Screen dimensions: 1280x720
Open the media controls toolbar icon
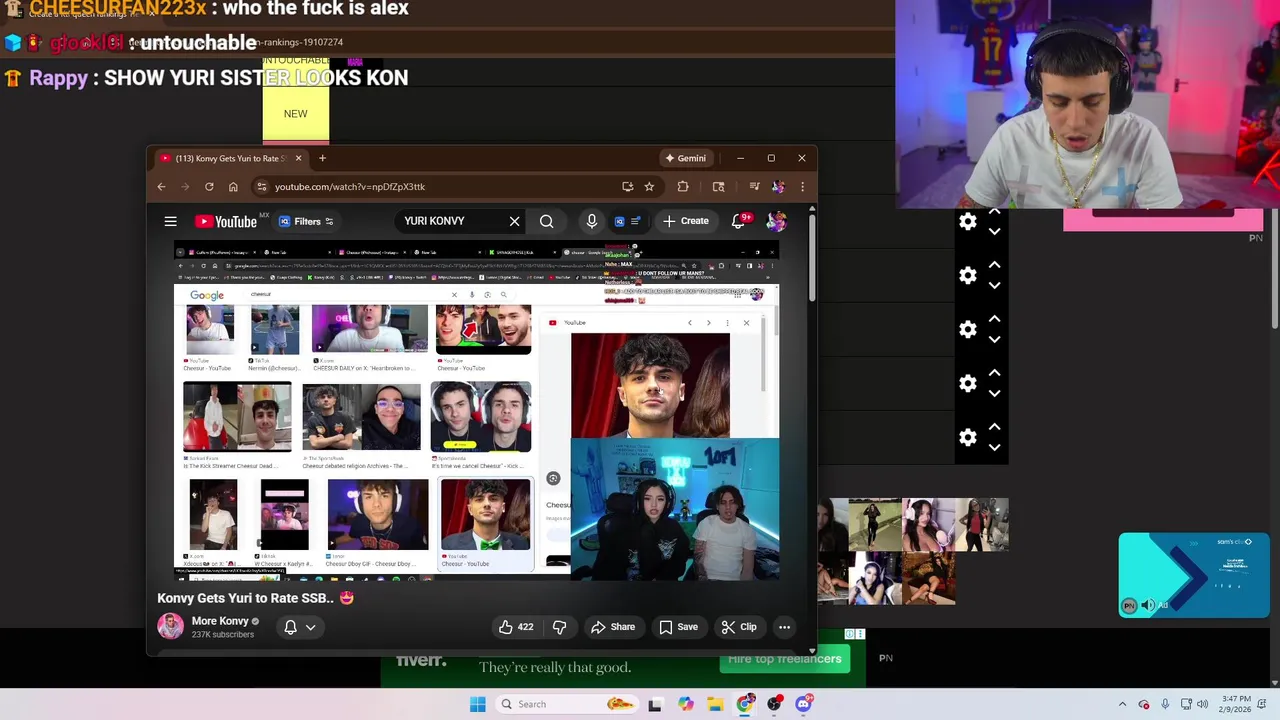[754, 187]
